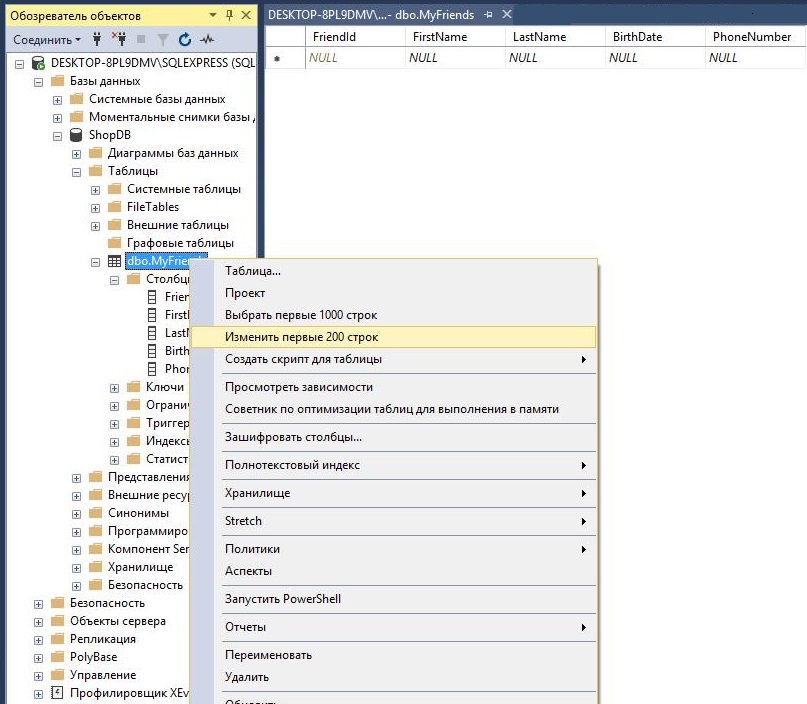Screen dimensions: 807x704
Task: Click the disconnect plug icon with red X
Action: tap(119, 40)
